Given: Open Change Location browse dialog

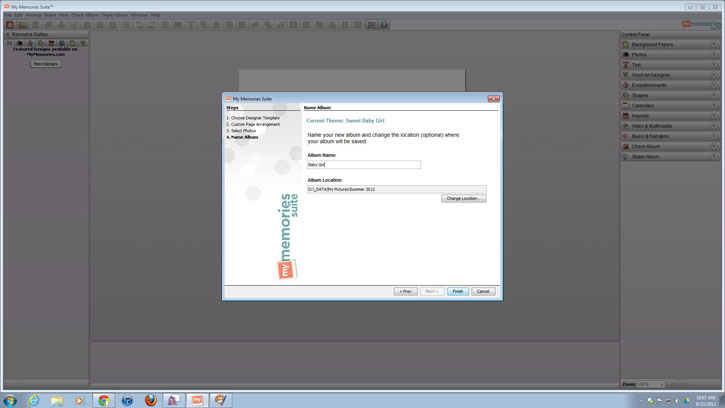Looking at the screenshot, I should coord(463,198).
